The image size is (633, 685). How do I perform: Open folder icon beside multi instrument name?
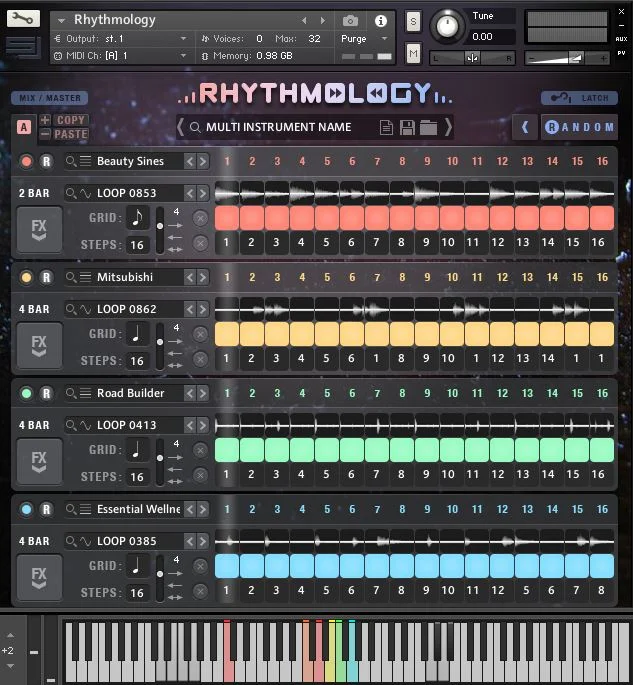[428, 128]
